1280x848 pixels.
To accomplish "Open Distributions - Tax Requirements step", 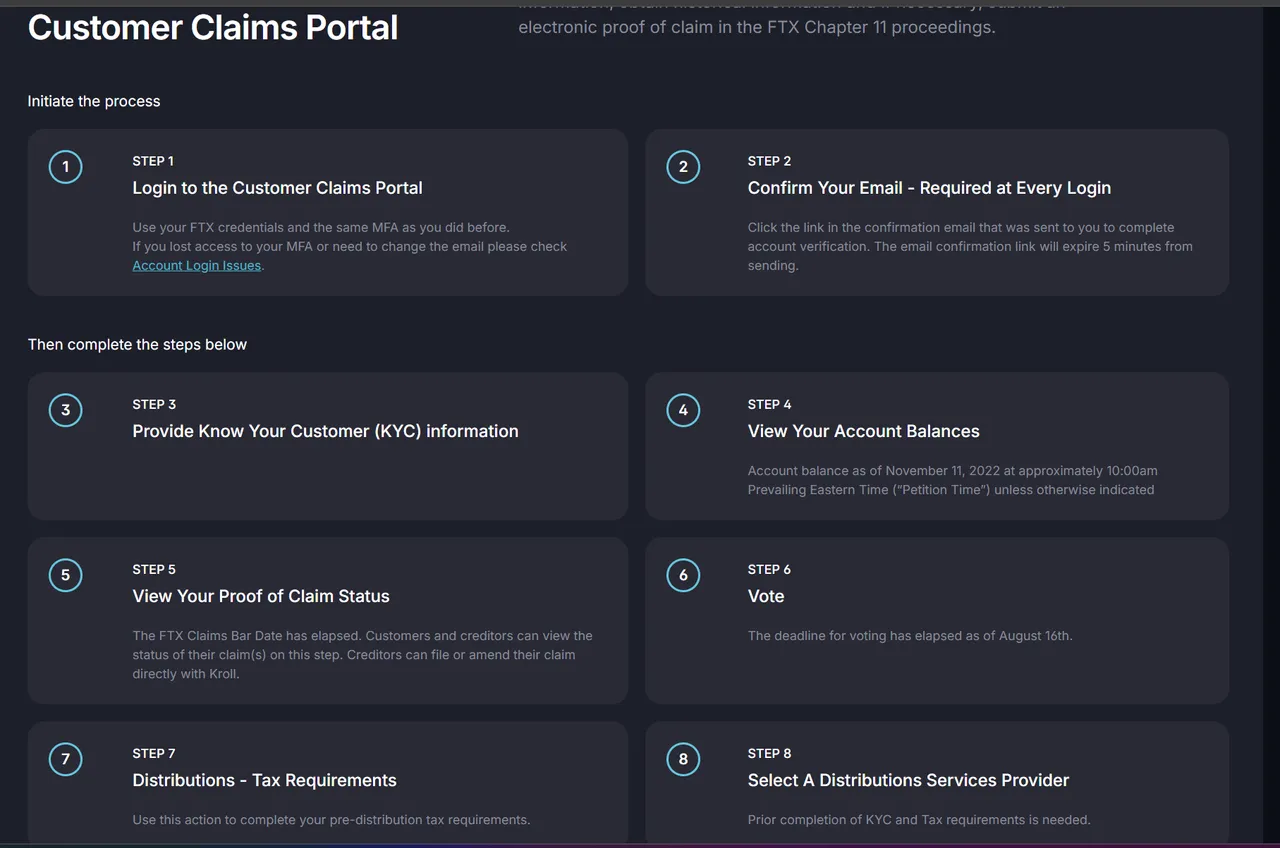I will click(x=264, y=780).
